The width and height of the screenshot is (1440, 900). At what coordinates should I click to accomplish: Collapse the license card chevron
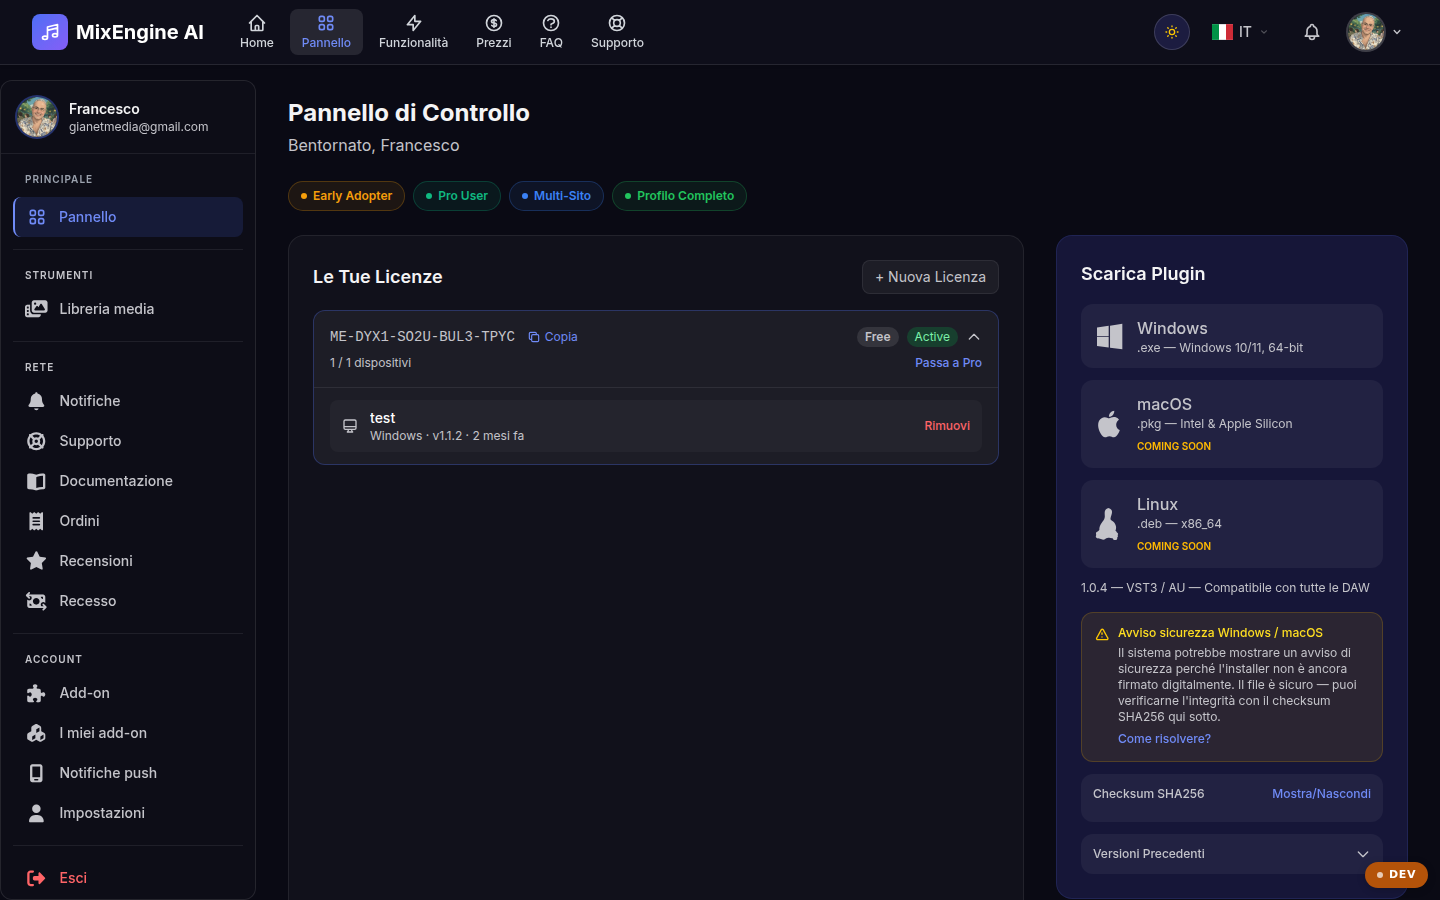pyautogui.click(x=974, y=337)
